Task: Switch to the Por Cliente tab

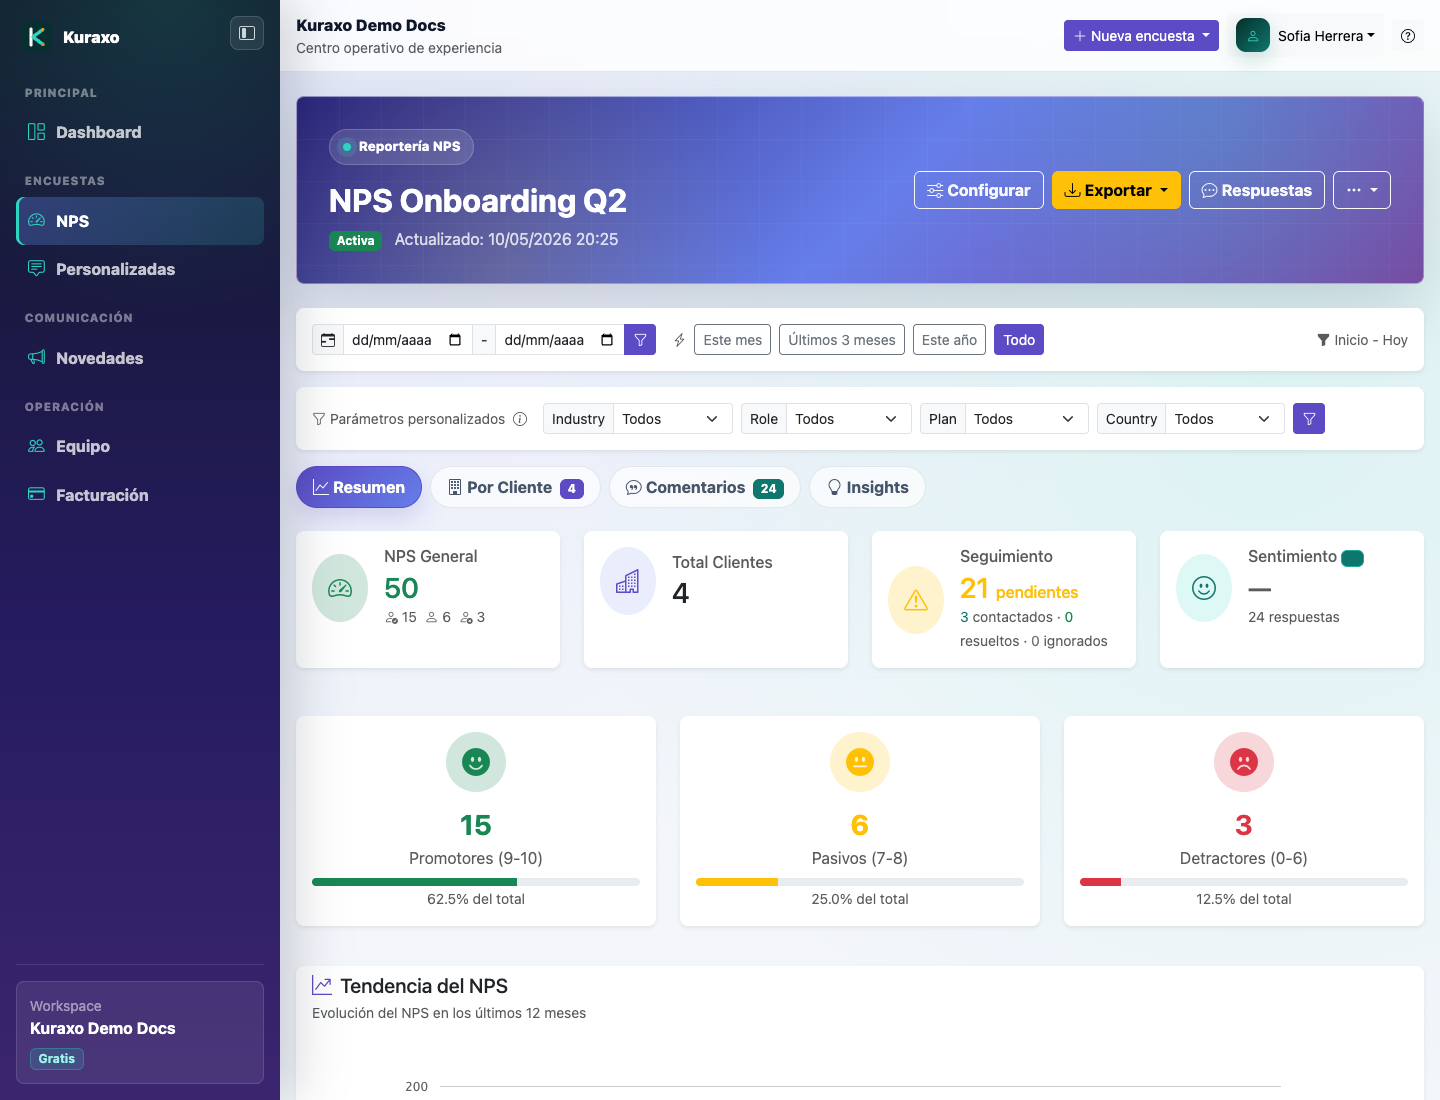Action: tap(515, 487)
